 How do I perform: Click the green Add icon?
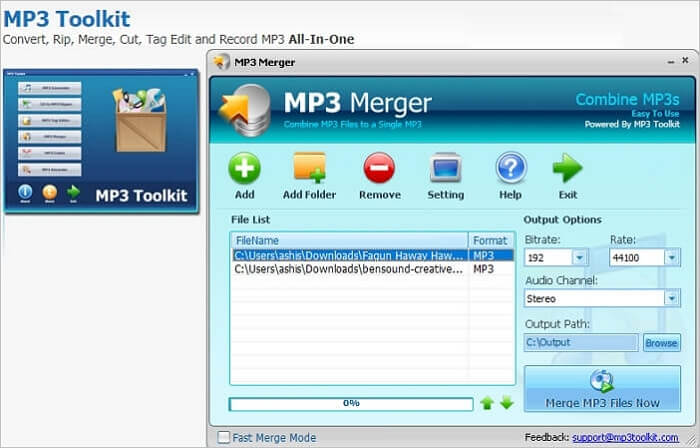244,168
